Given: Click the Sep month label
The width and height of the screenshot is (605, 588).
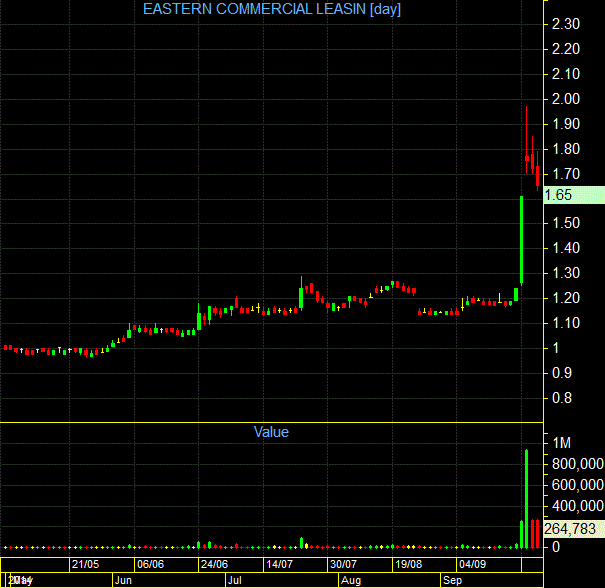Looking at the screenshot, I should 452,580.
